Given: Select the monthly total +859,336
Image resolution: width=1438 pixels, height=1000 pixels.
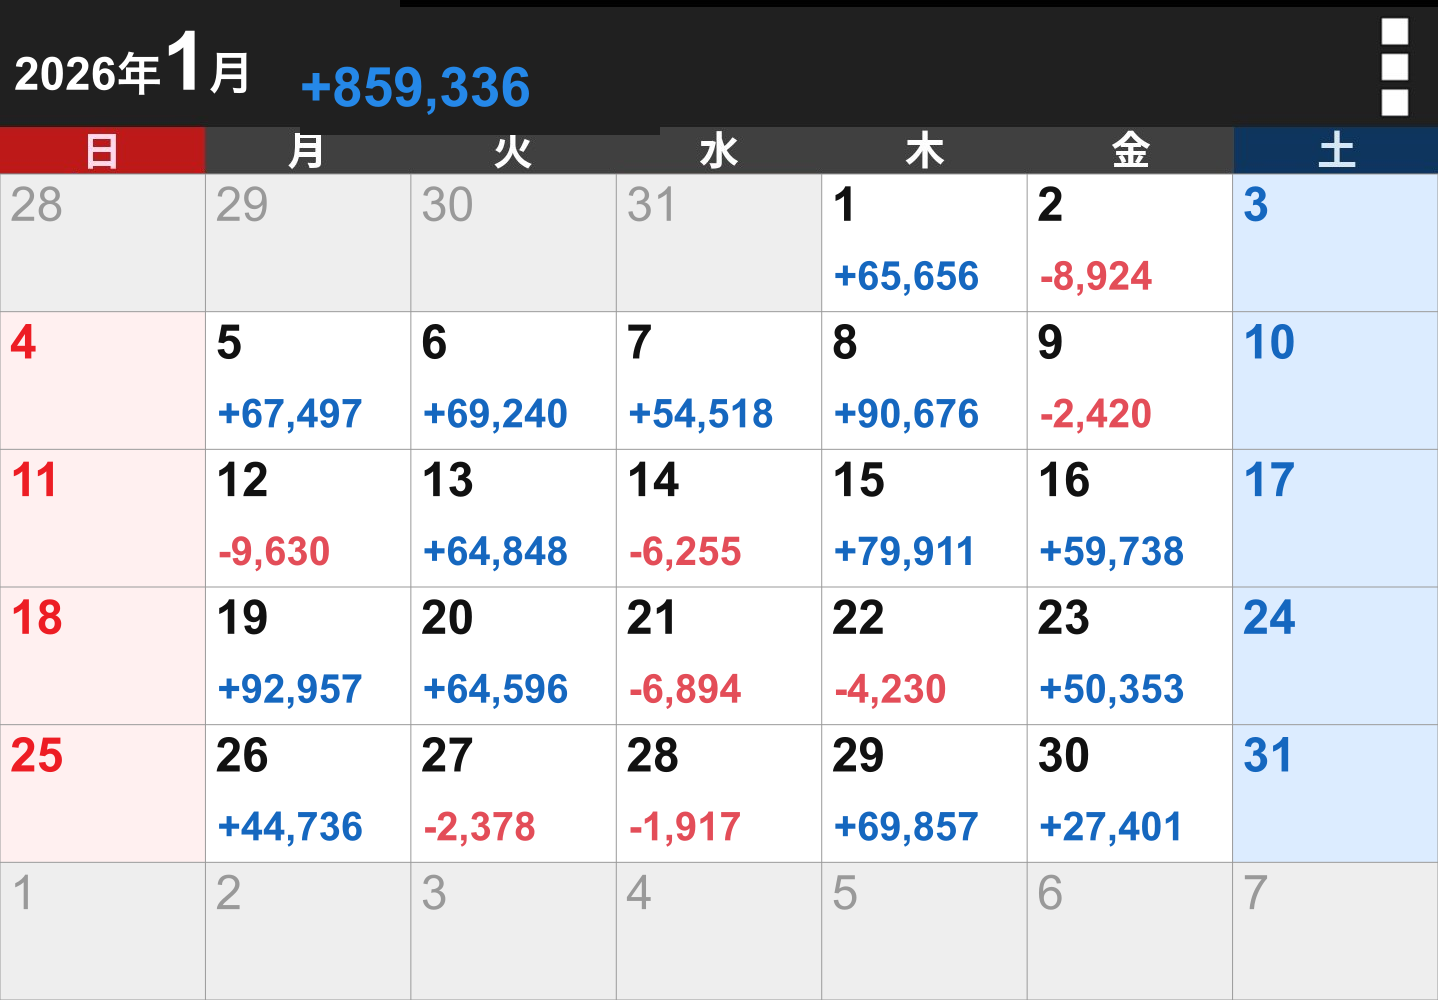Looking at the screenshot, I should click(415, 87).
